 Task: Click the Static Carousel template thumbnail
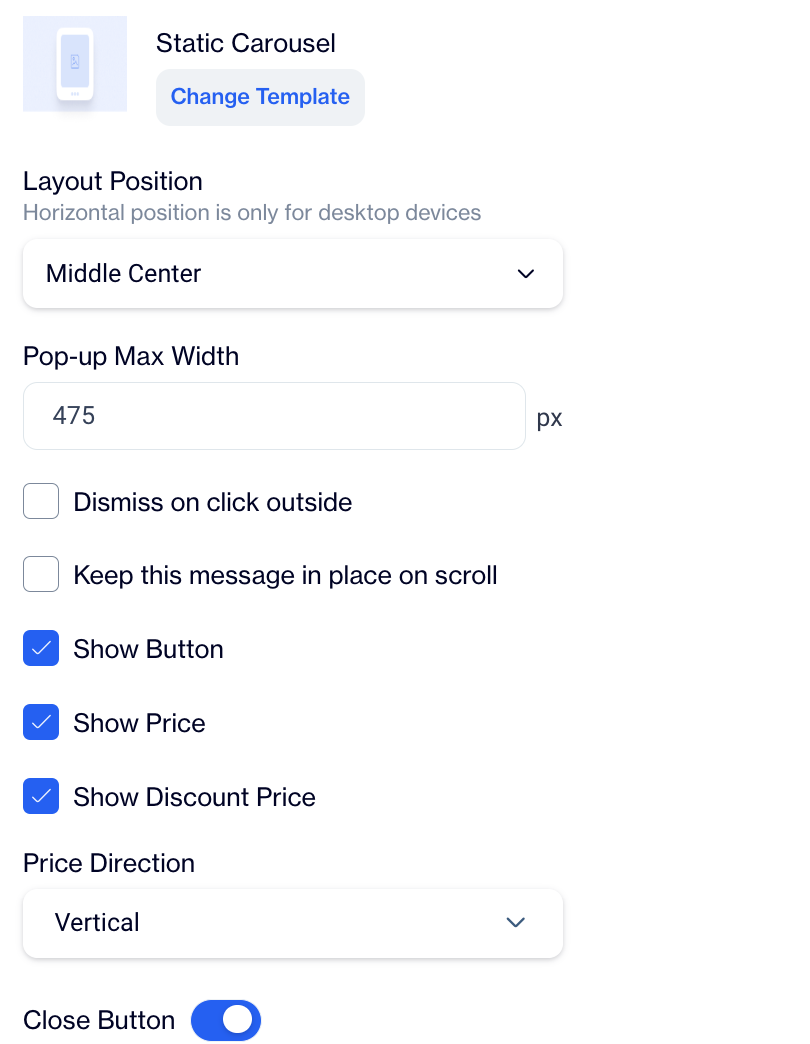point(75,64)
